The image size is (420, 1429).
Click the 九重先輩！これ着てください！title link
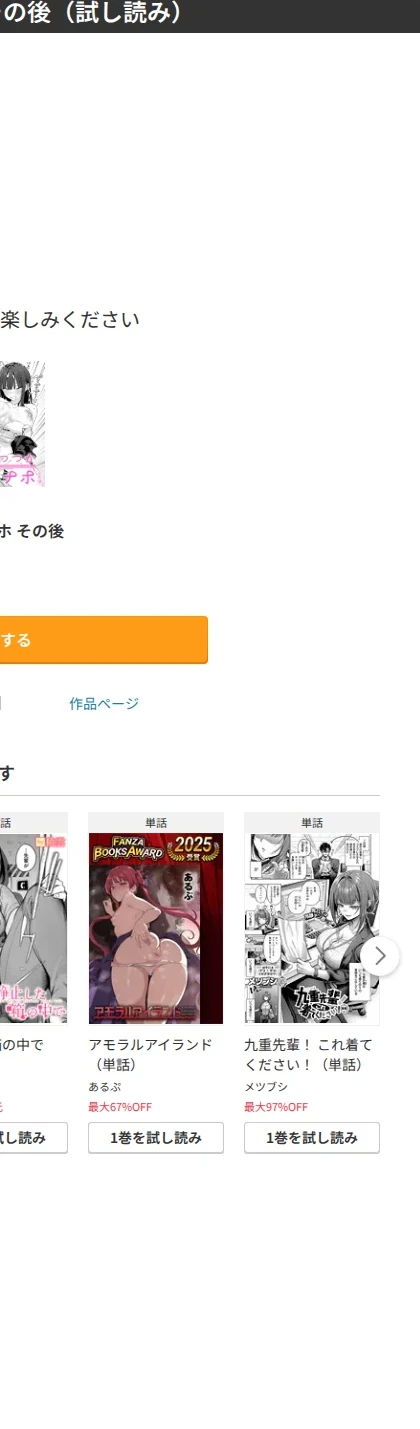click(309, 1054)
